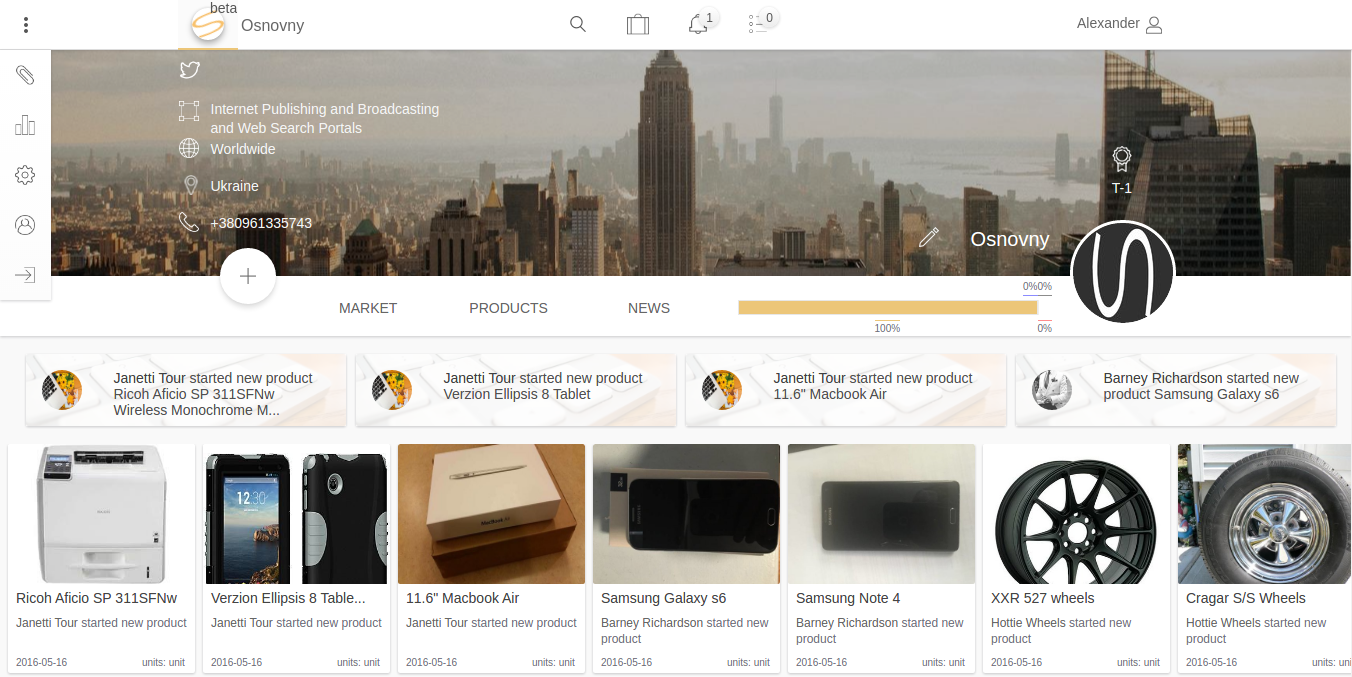Click the Ukraine location text
Screen dimensions: 1352x677
pyautogui.click(x=234, y=186)
